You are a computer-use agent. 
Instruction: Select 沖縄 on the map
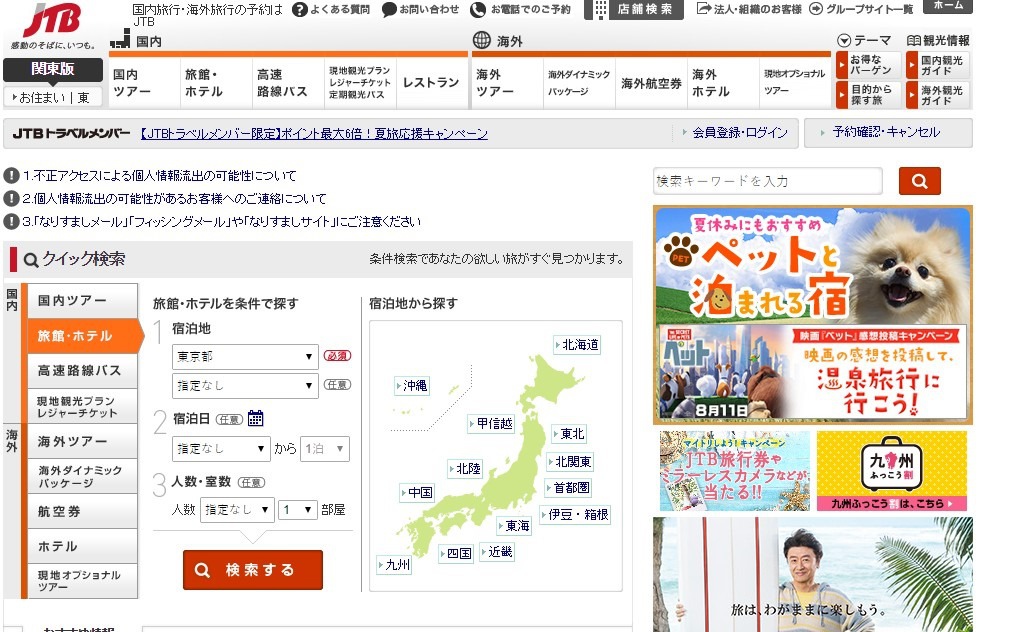411,385
